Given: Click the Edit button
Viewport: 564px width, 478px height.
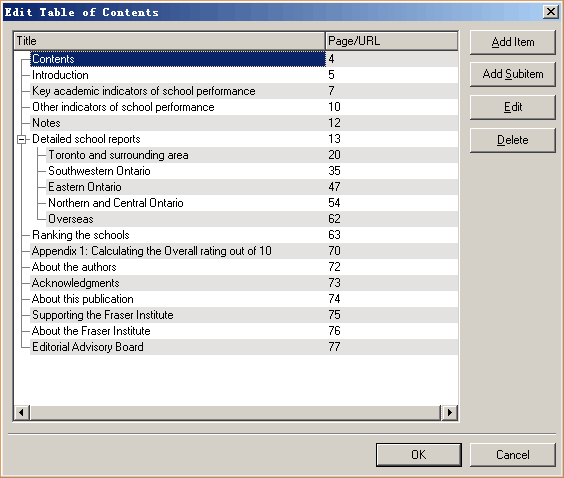Looking at the screenshot, I should [513, 107].
